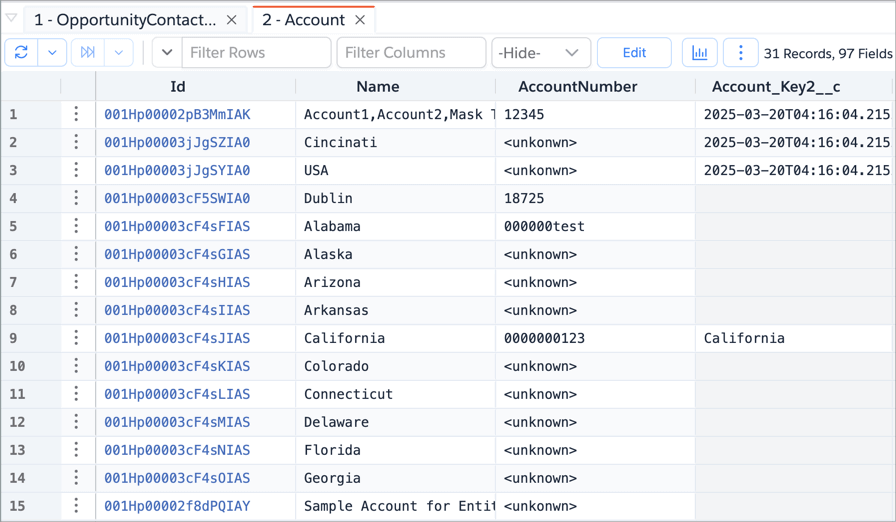Click the AccountNumber column header
Viewport: 896px width, 522px height.
click(x=577, y=87)
